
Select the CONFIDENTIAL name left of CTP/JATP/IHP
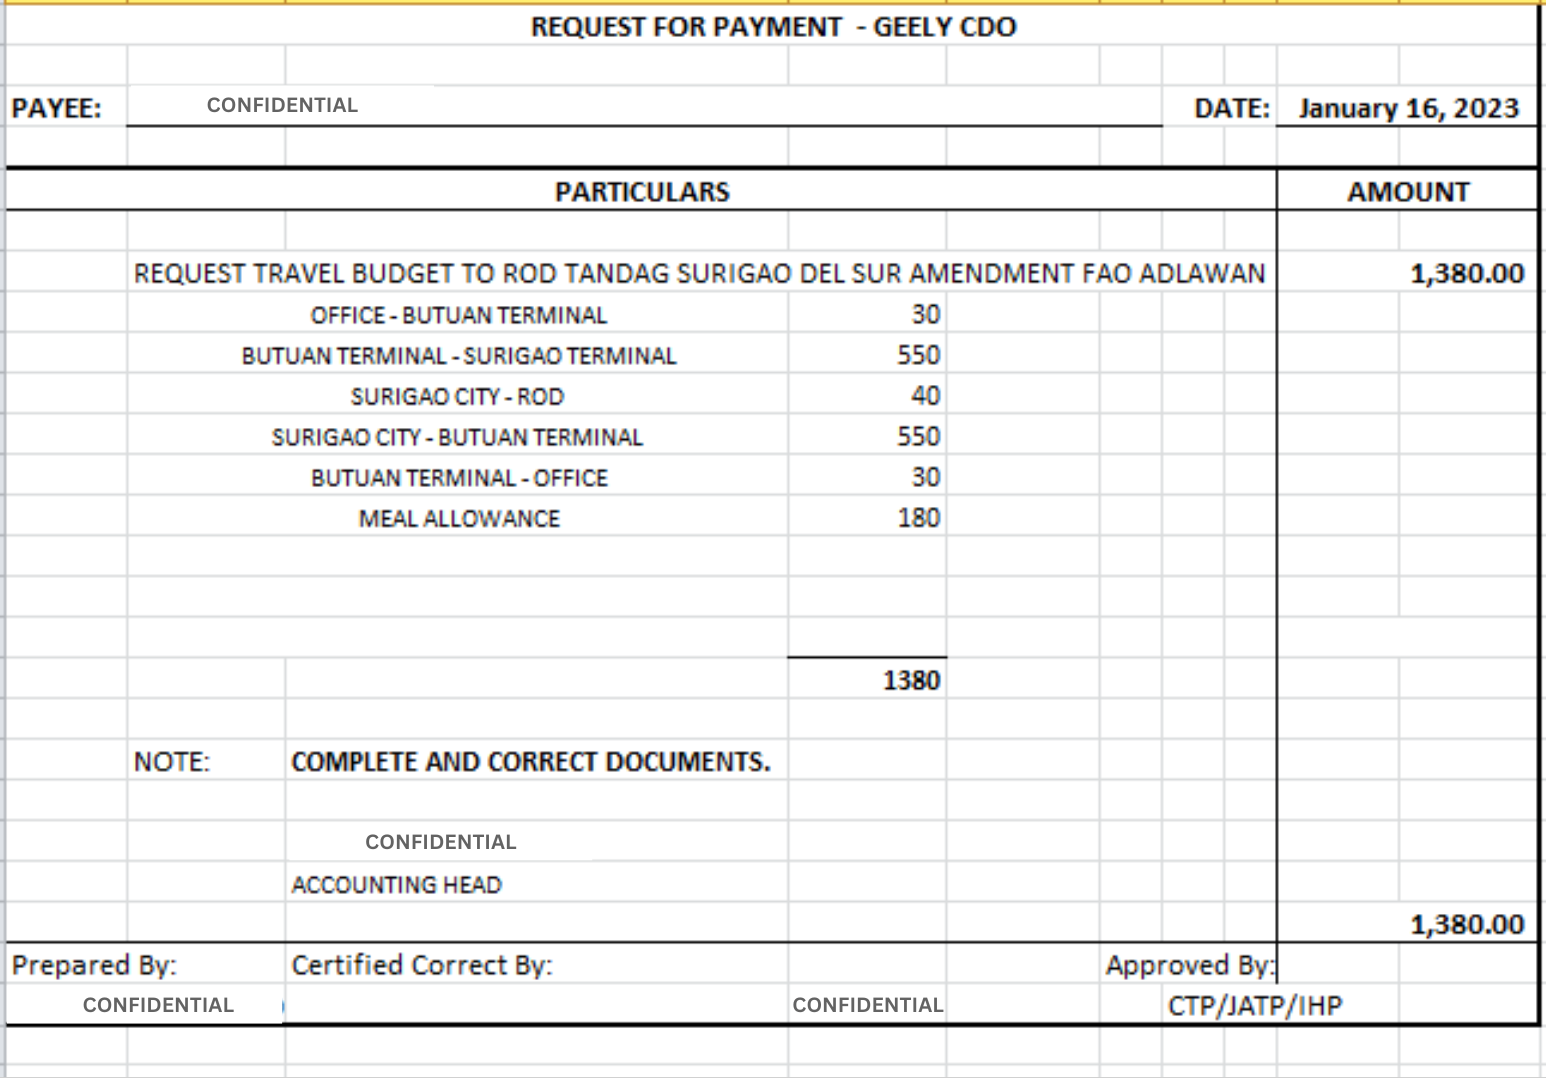(x=868, y=1005)
